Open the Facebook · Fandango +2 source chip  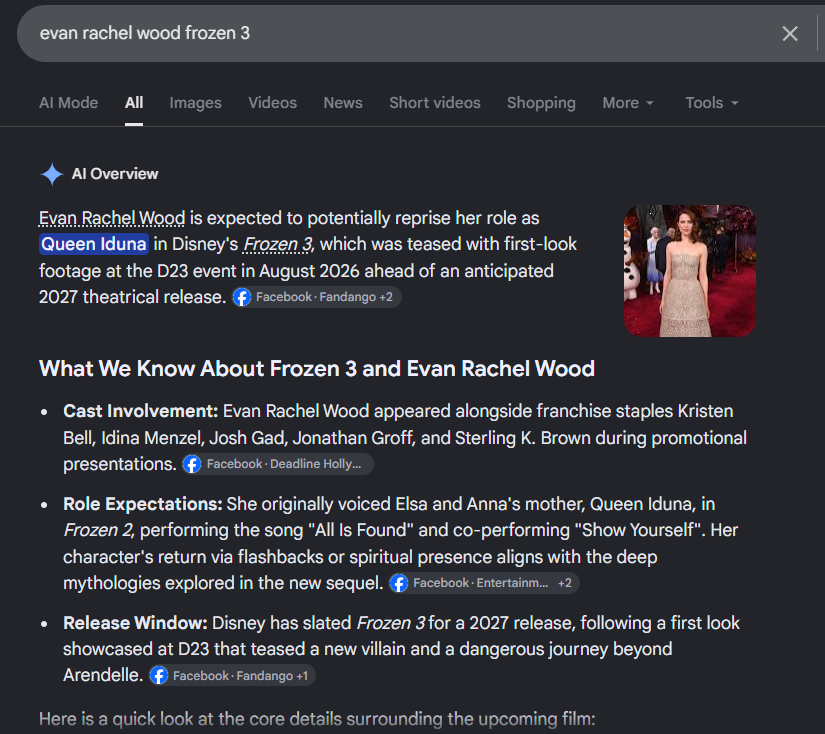click(x=317, y=297)
